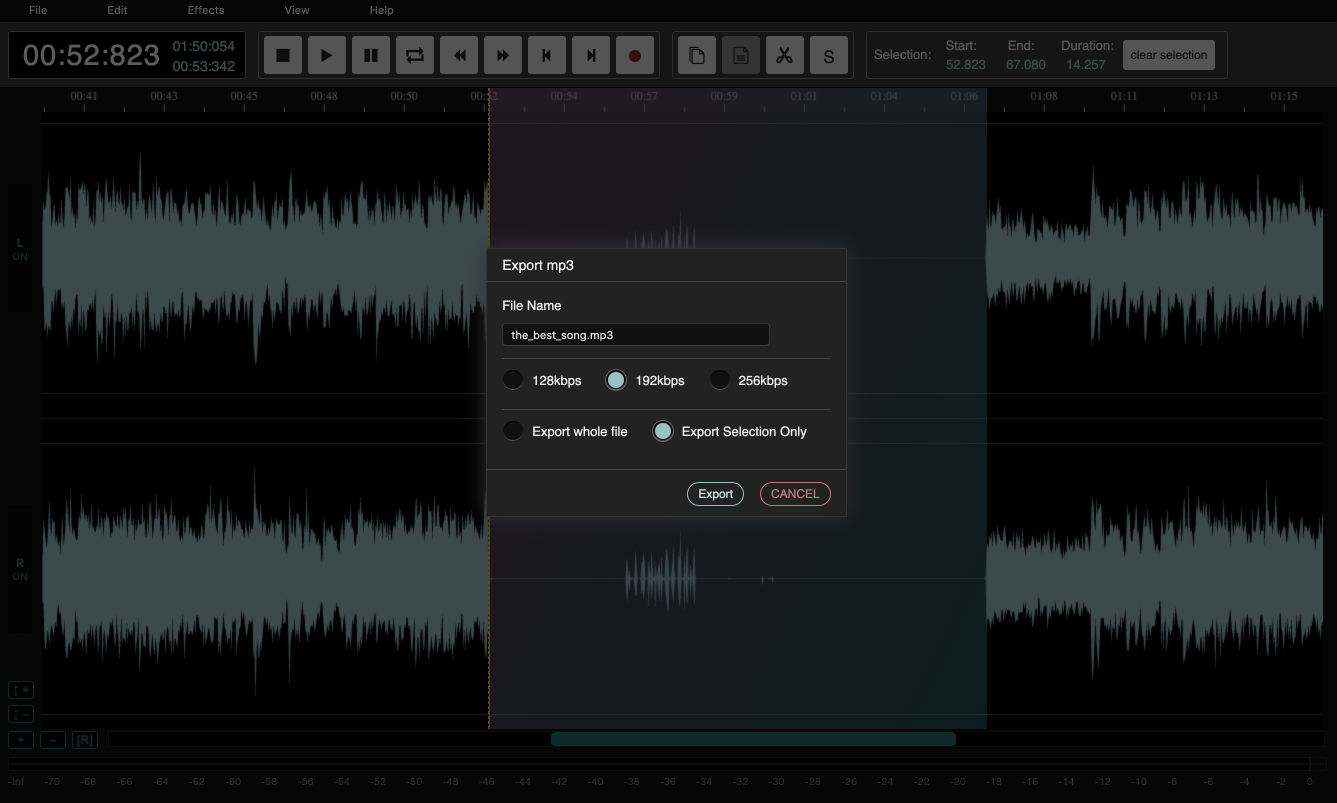Click the rewind icon
Viewport: 1337px width, 803px height.
point(459,55)
